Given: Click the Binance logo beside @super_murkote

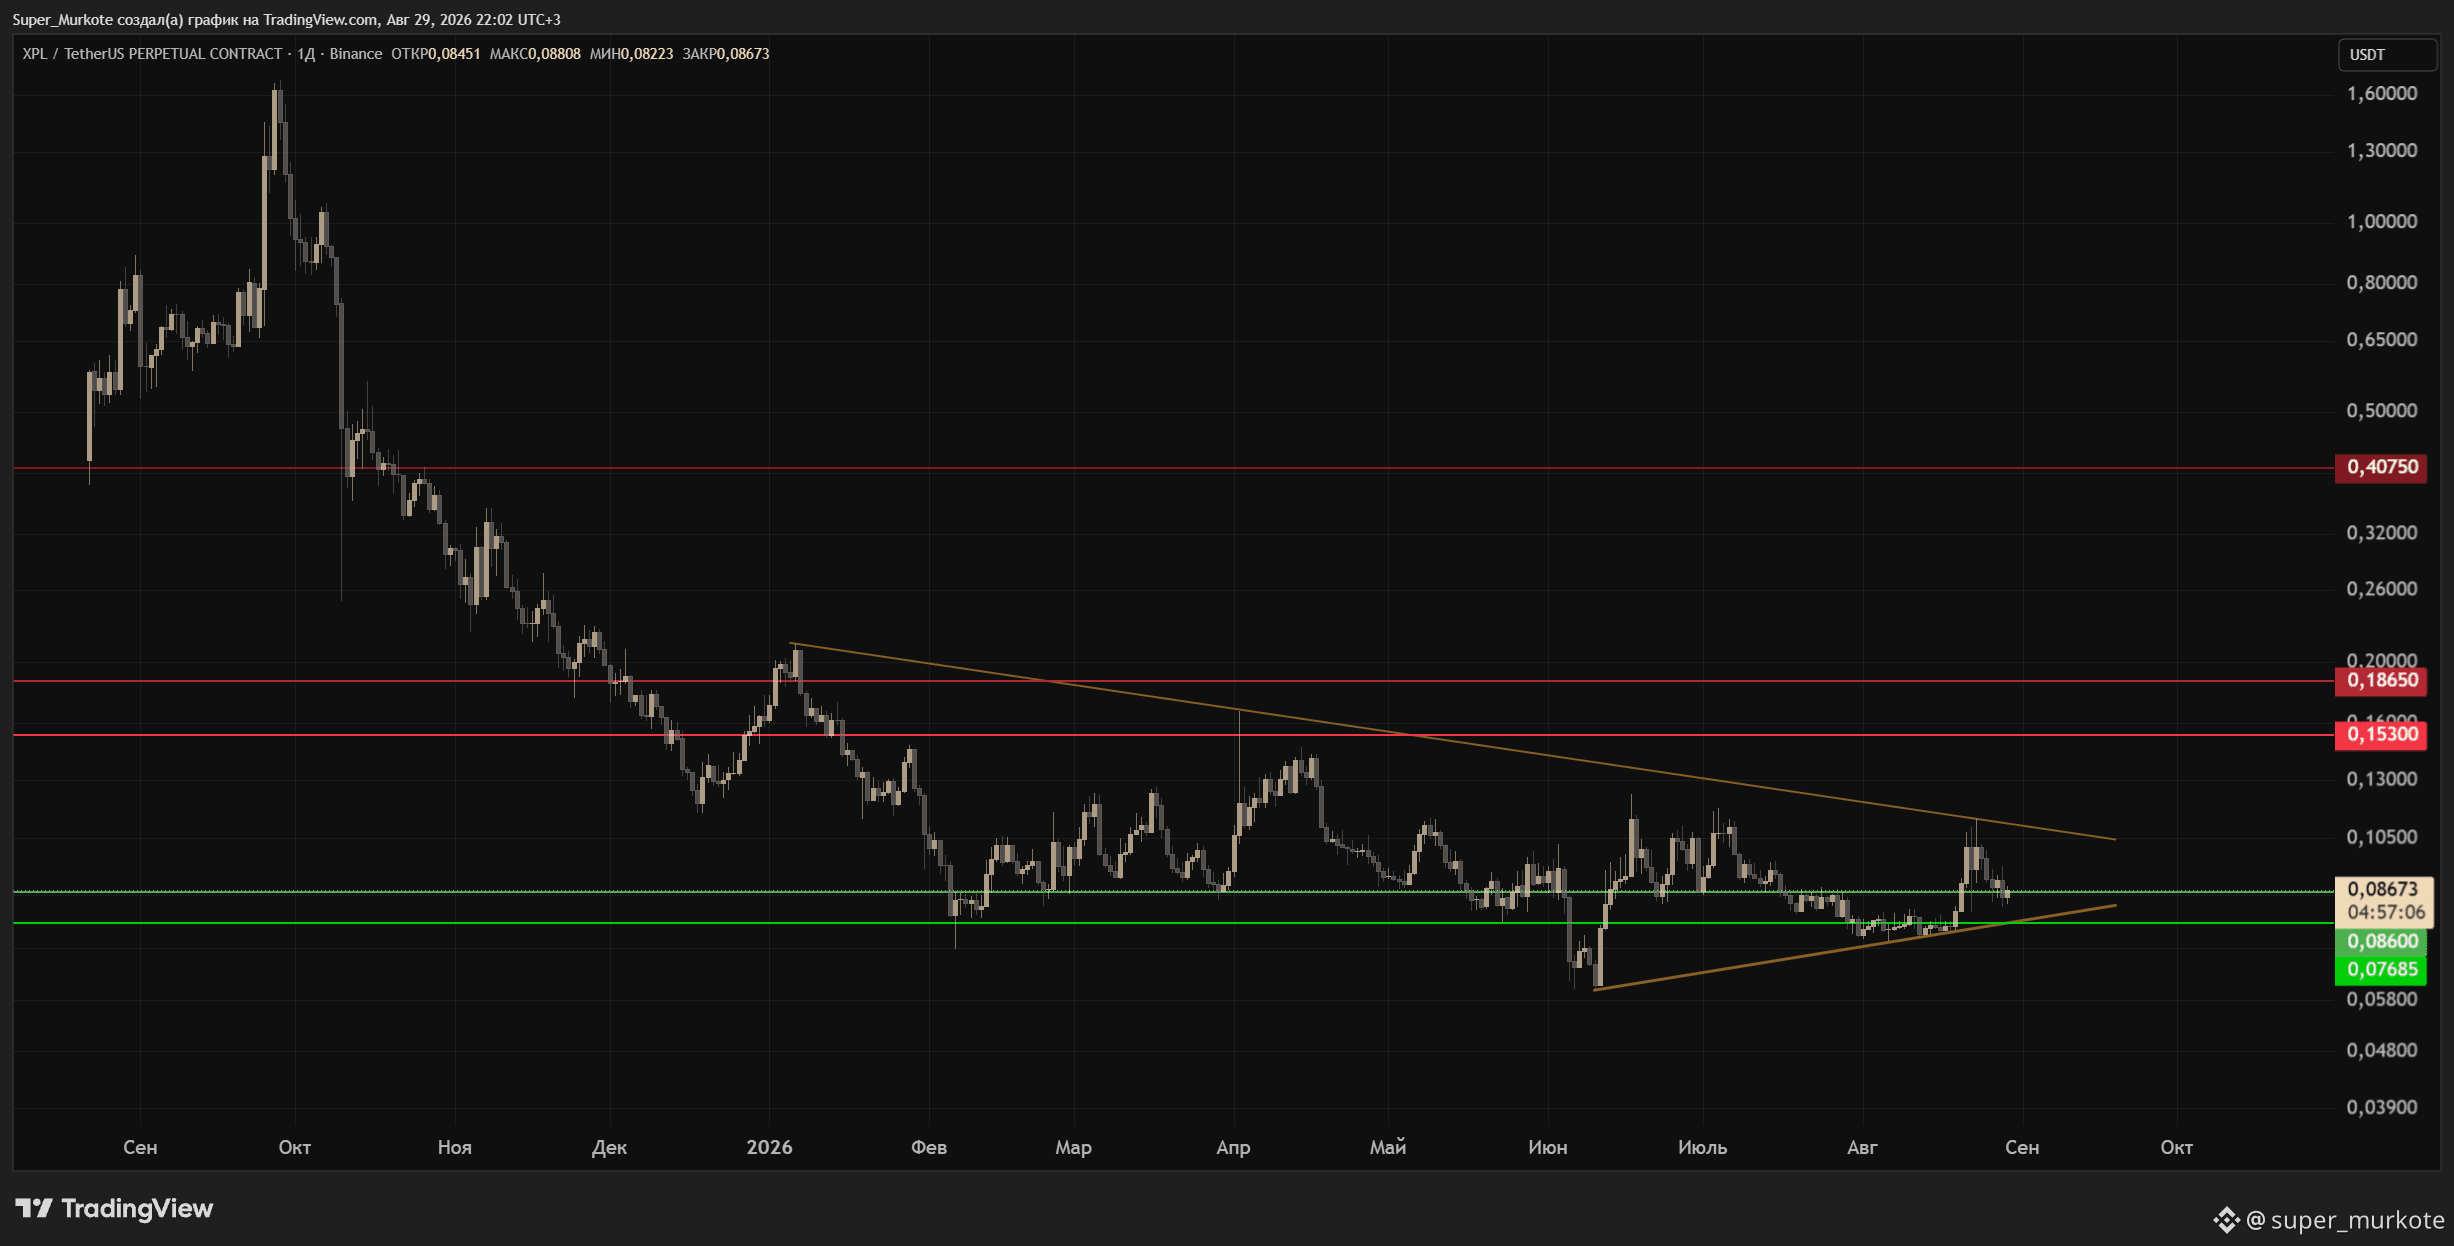Looking at the screenshot, I should pos(2226,1220).
